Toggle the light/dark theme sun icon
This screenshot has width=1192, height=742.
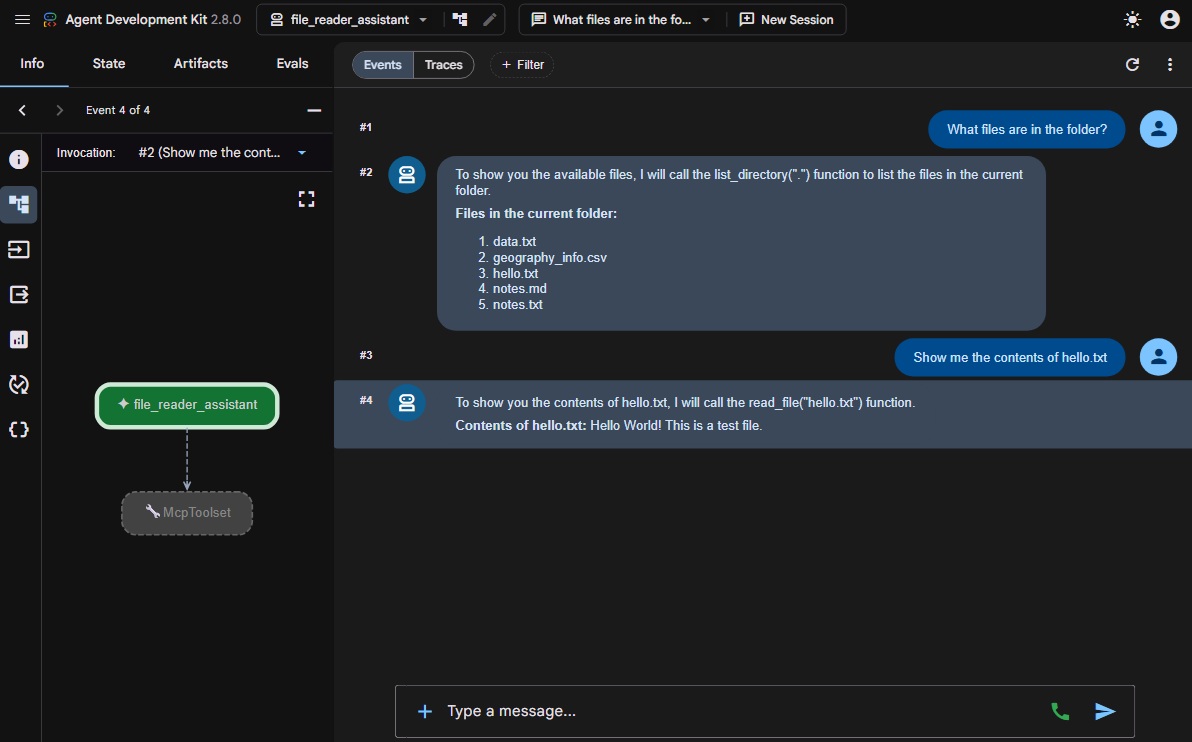coord(1133,20)
